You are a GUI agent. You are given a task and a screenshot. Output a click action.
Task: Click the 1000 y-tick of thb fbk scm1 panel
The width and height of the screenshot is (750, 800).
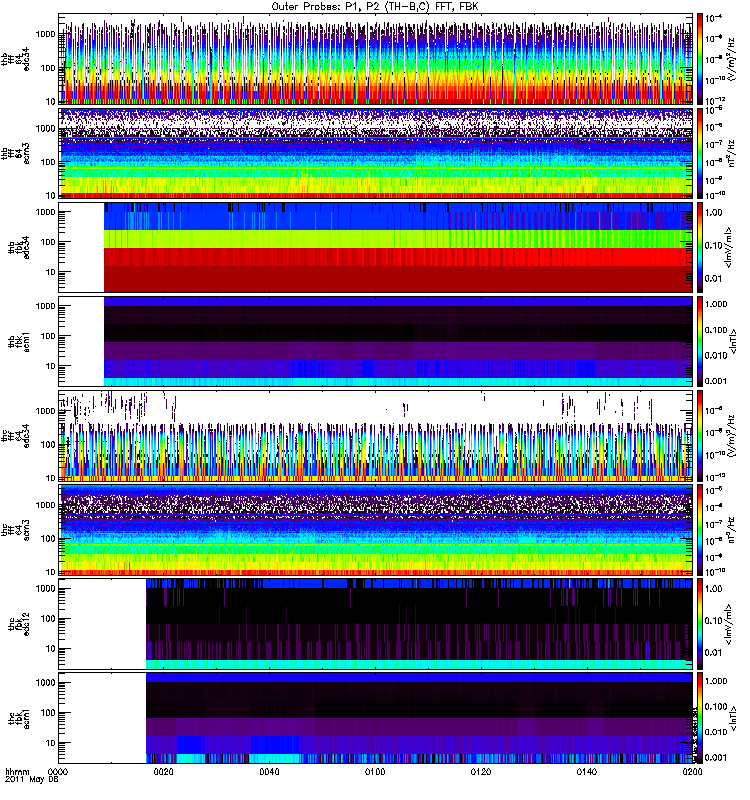pos(45,306)
